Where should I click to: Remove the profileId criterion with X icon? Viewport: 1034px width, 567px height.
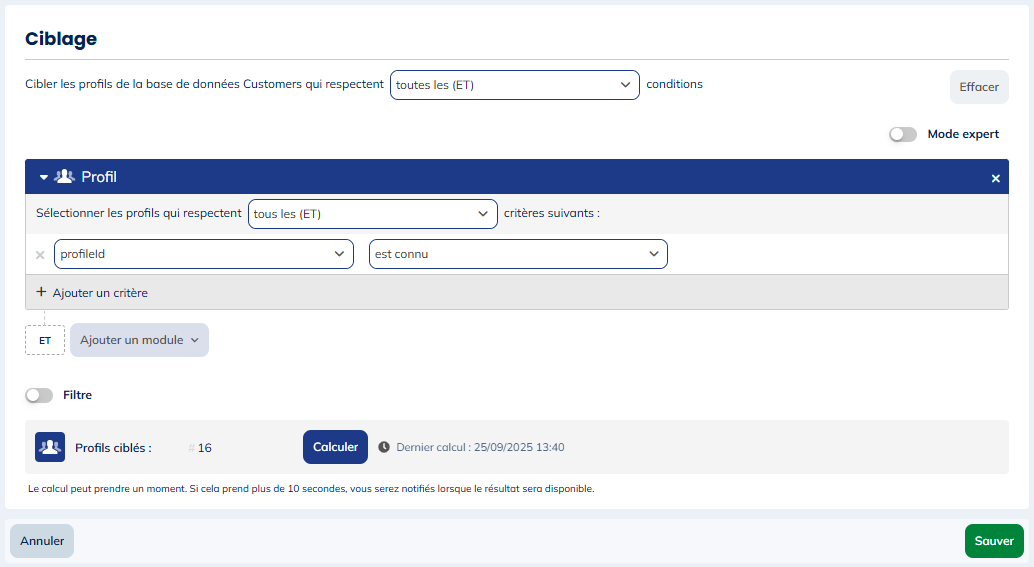coord(40,255)
